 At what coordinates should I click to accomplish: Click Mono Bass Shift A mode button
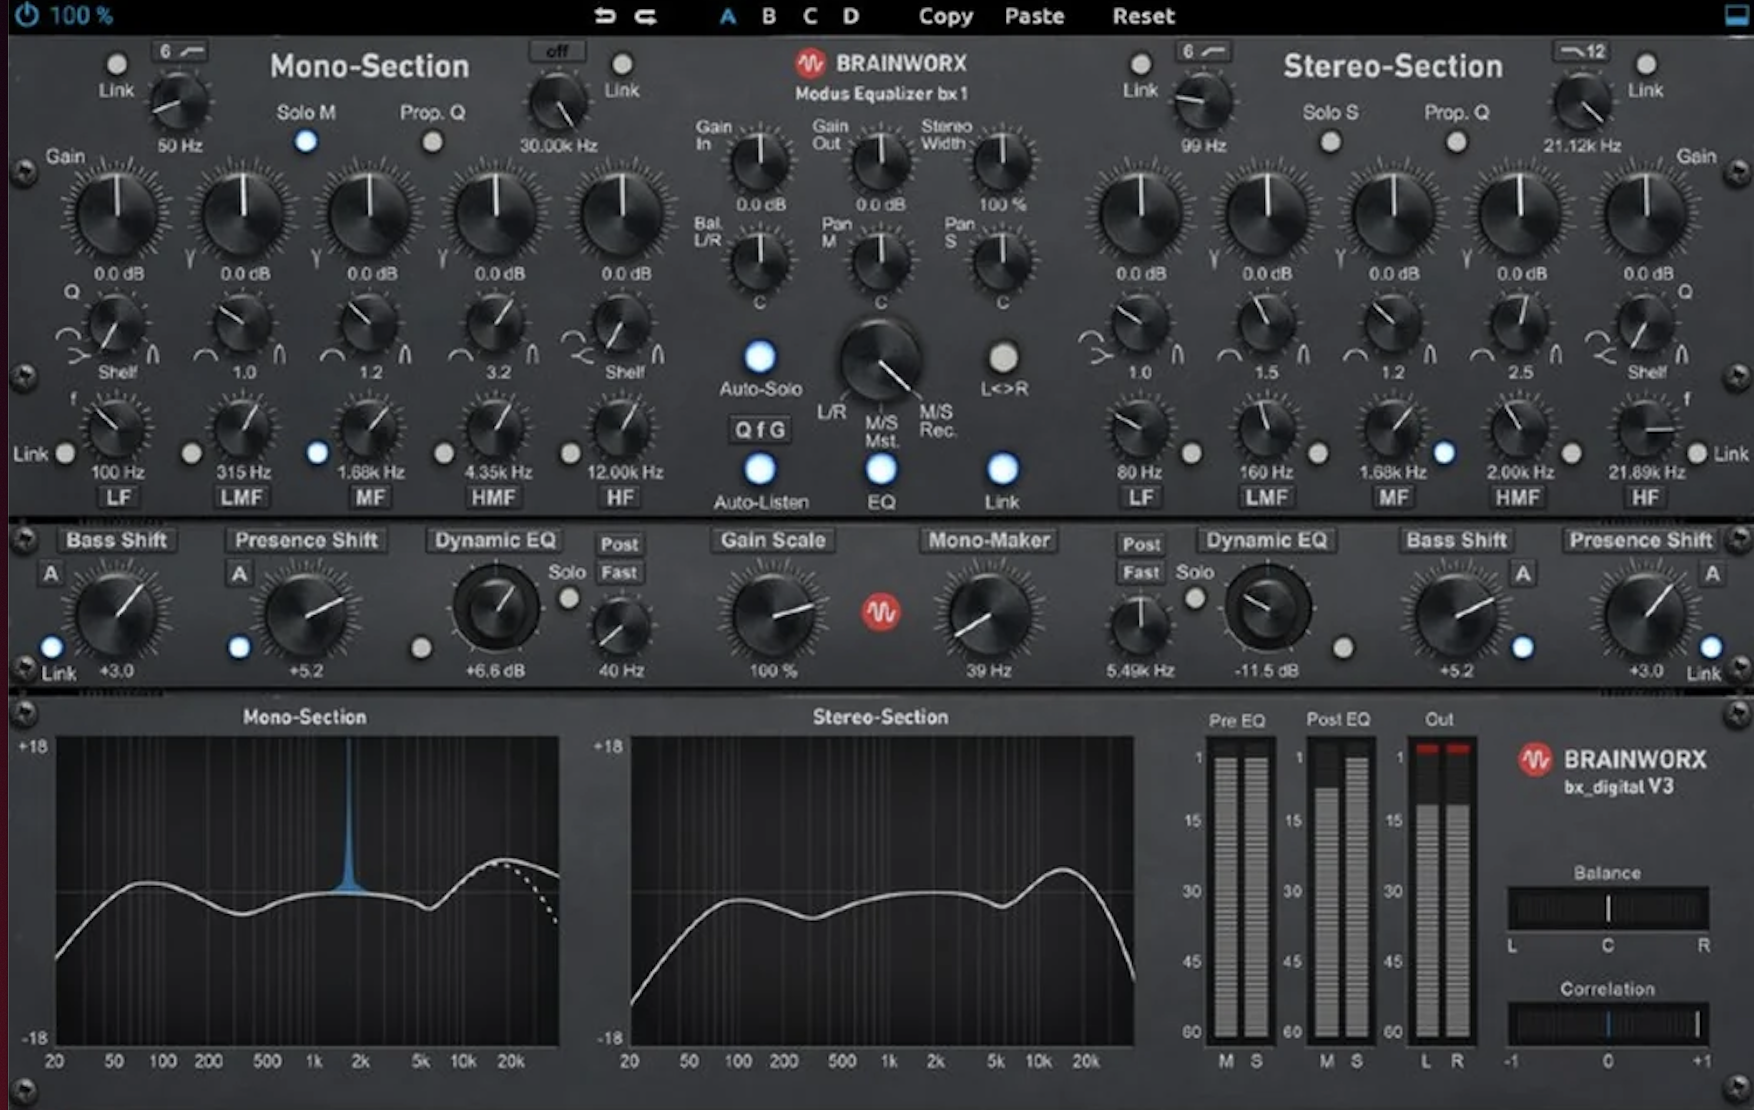pos(50,574)
